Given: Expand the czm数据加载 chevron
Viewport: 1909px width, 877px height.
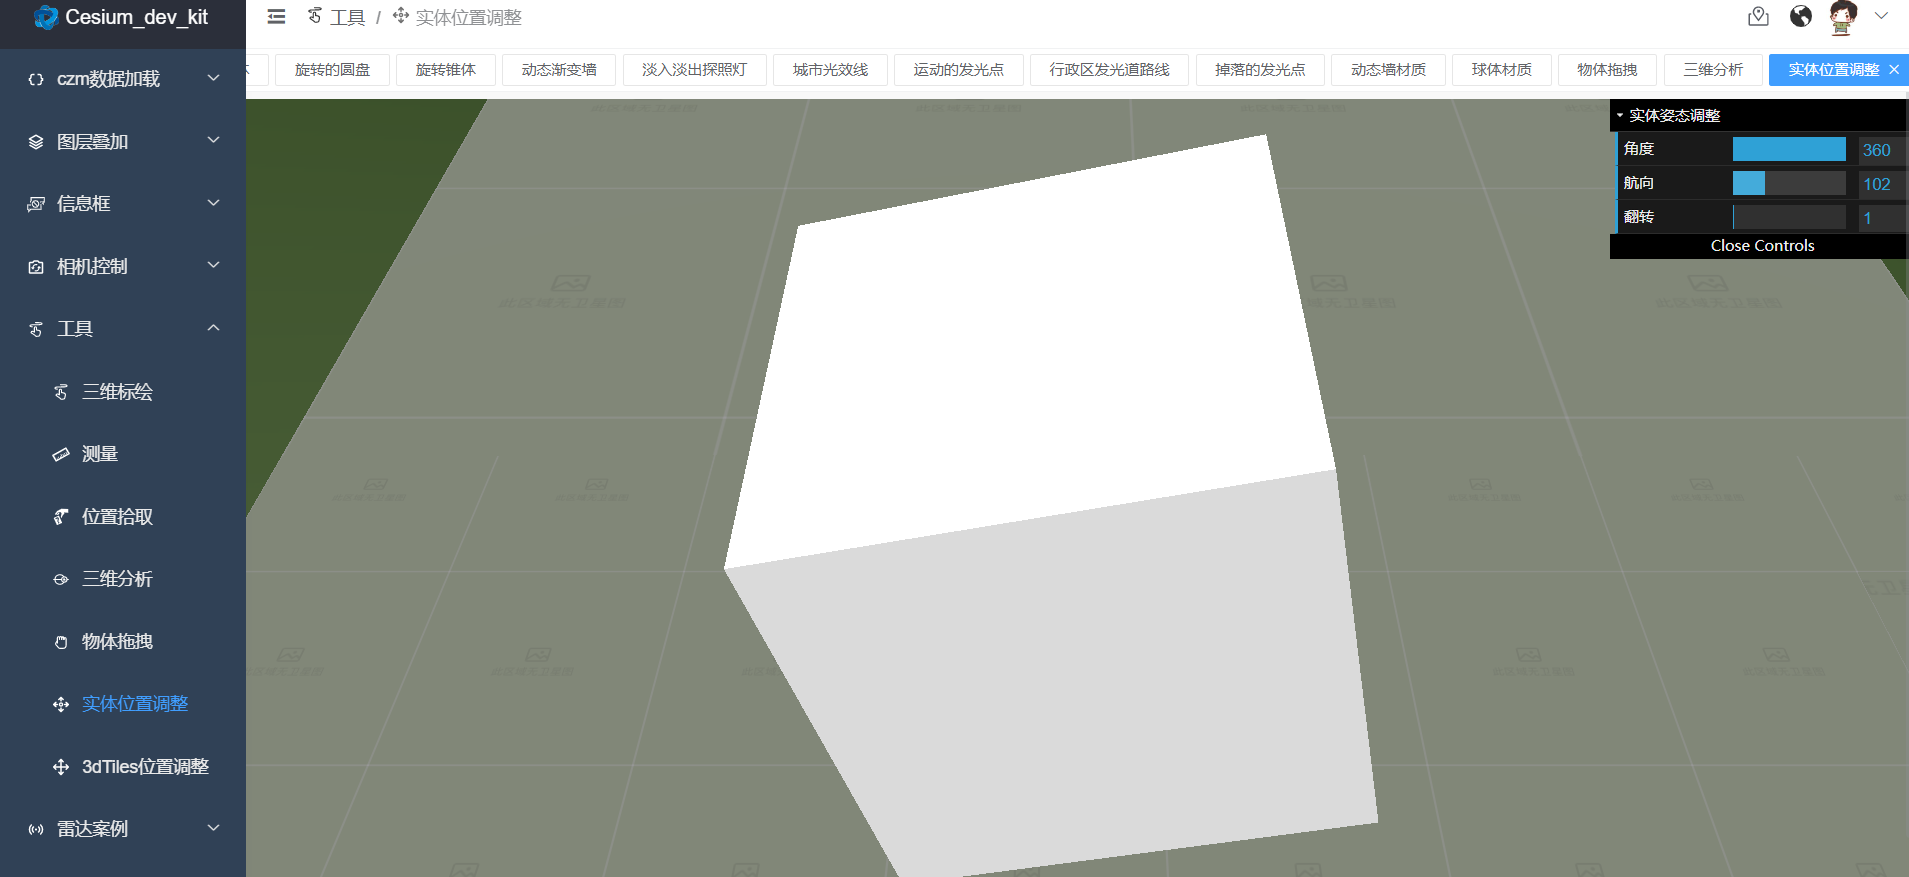Looking at the screenshot, I should tap(213, 78).
